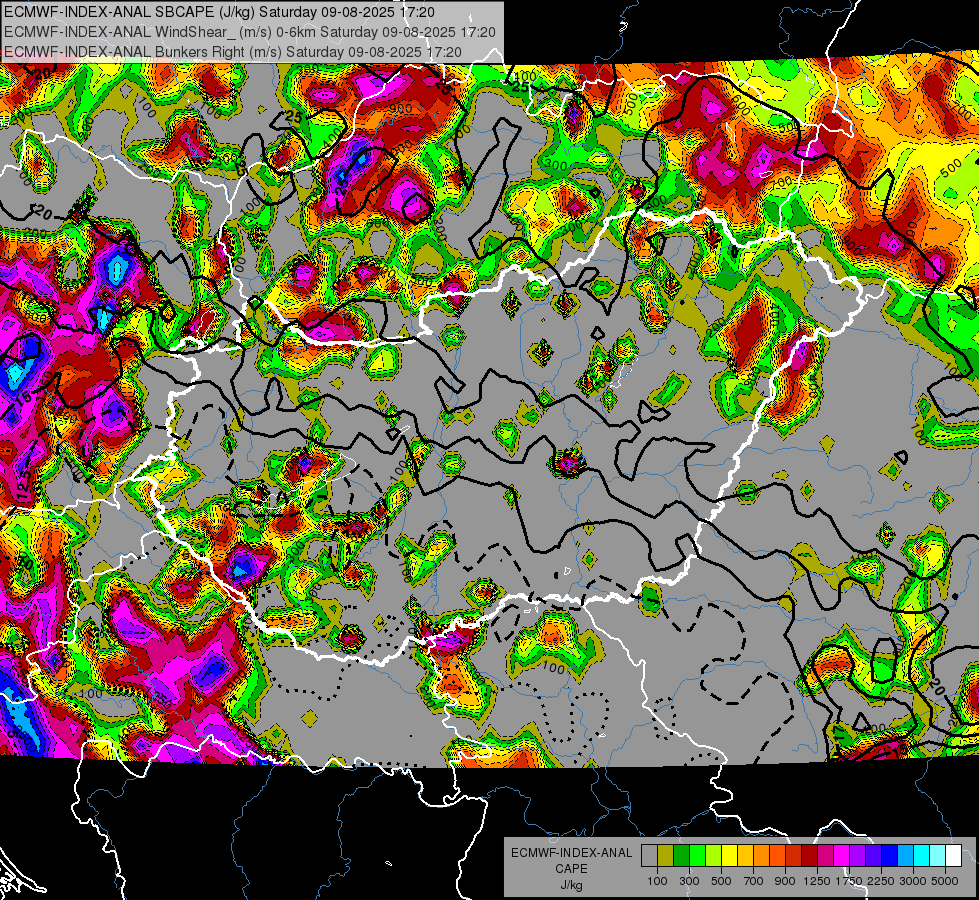The width and height of the screenshot is (979, 900).
Task: Click the 100 value under the color scale
Action: (657, 881)
